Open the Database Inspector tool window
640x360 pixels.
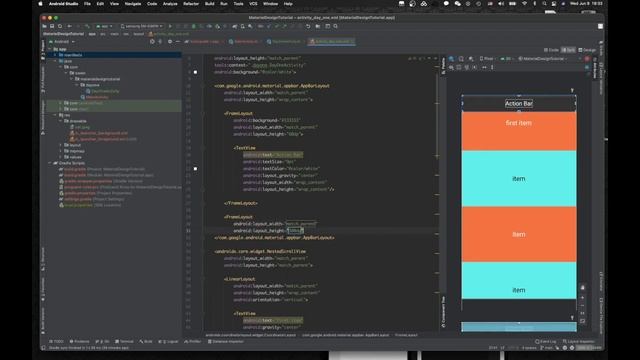click(226, 341)
